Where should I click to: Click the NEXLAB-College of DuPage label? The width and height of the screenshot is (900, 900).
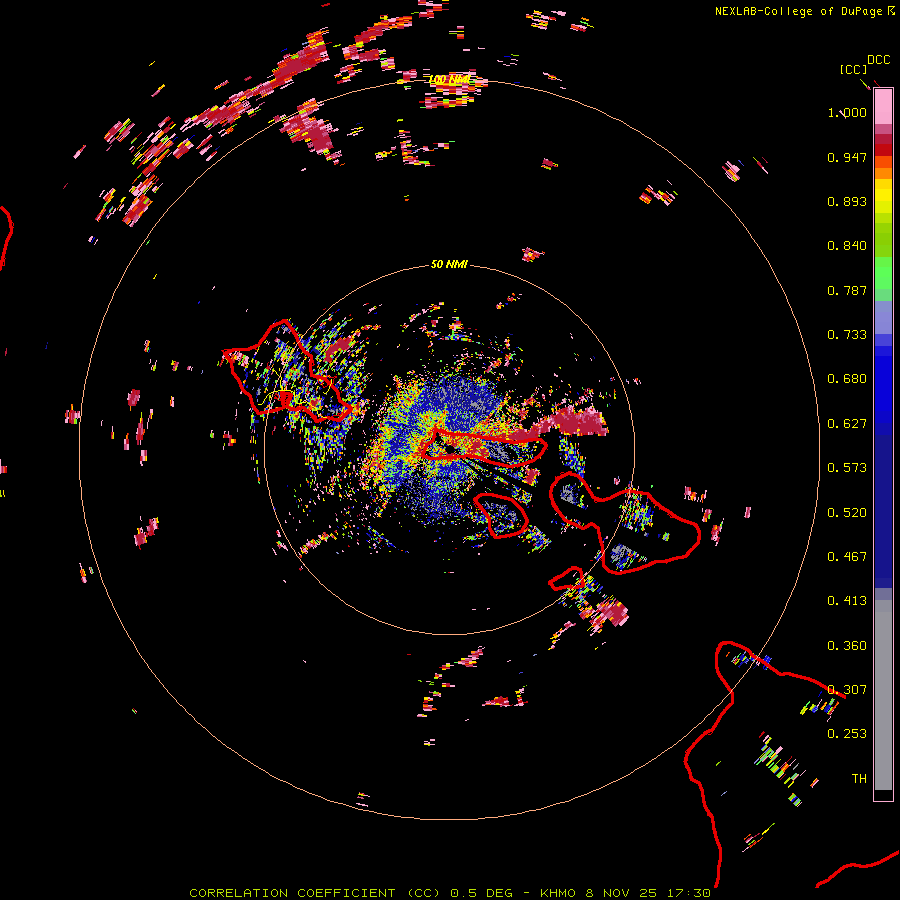tap(798, 11)
